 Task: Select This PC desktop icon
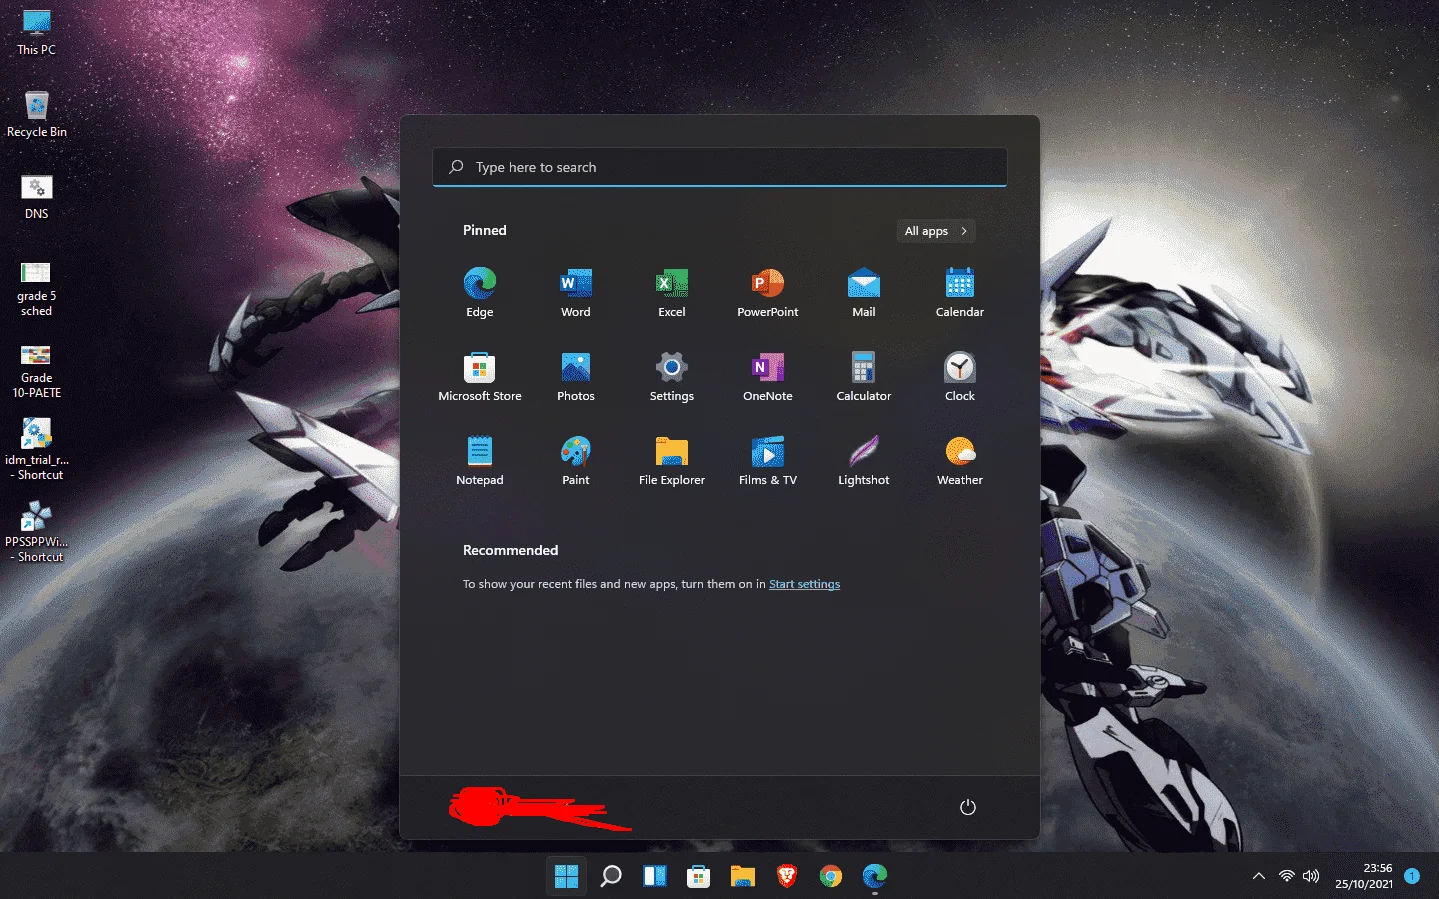(36, 32)
